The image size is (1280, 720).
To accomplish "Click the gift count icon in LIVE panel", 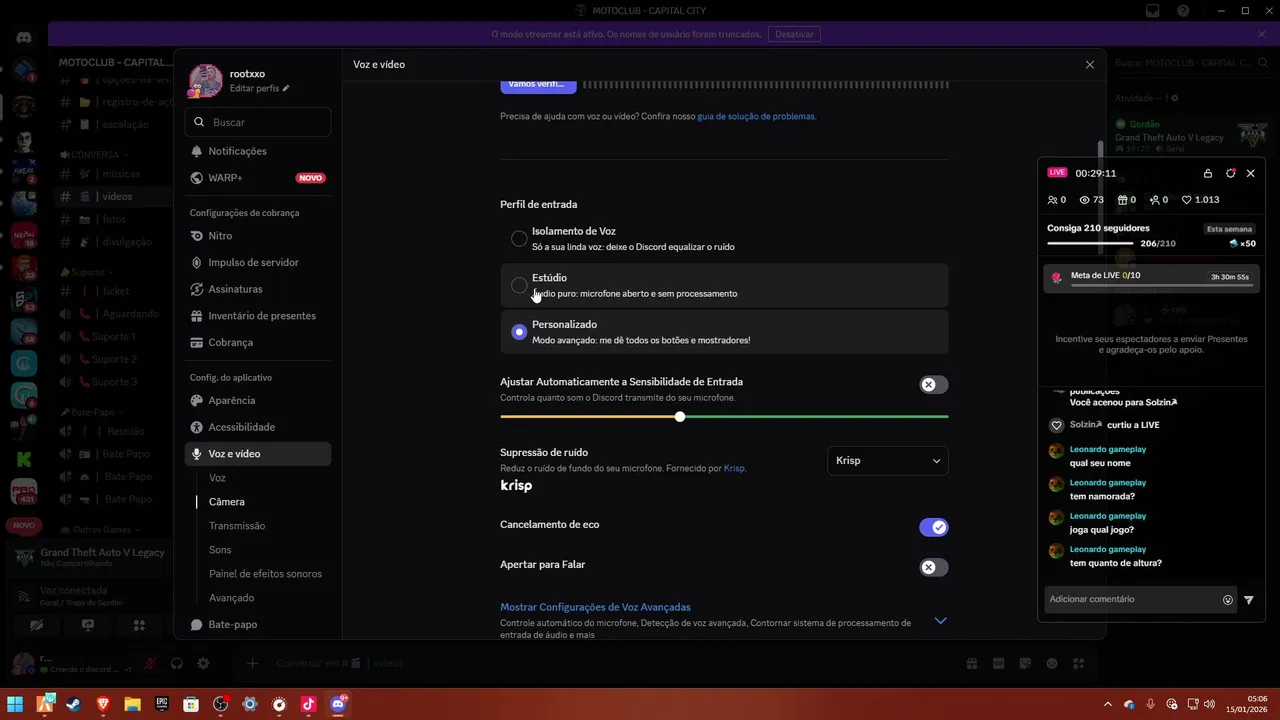I will click(1122, 200).
